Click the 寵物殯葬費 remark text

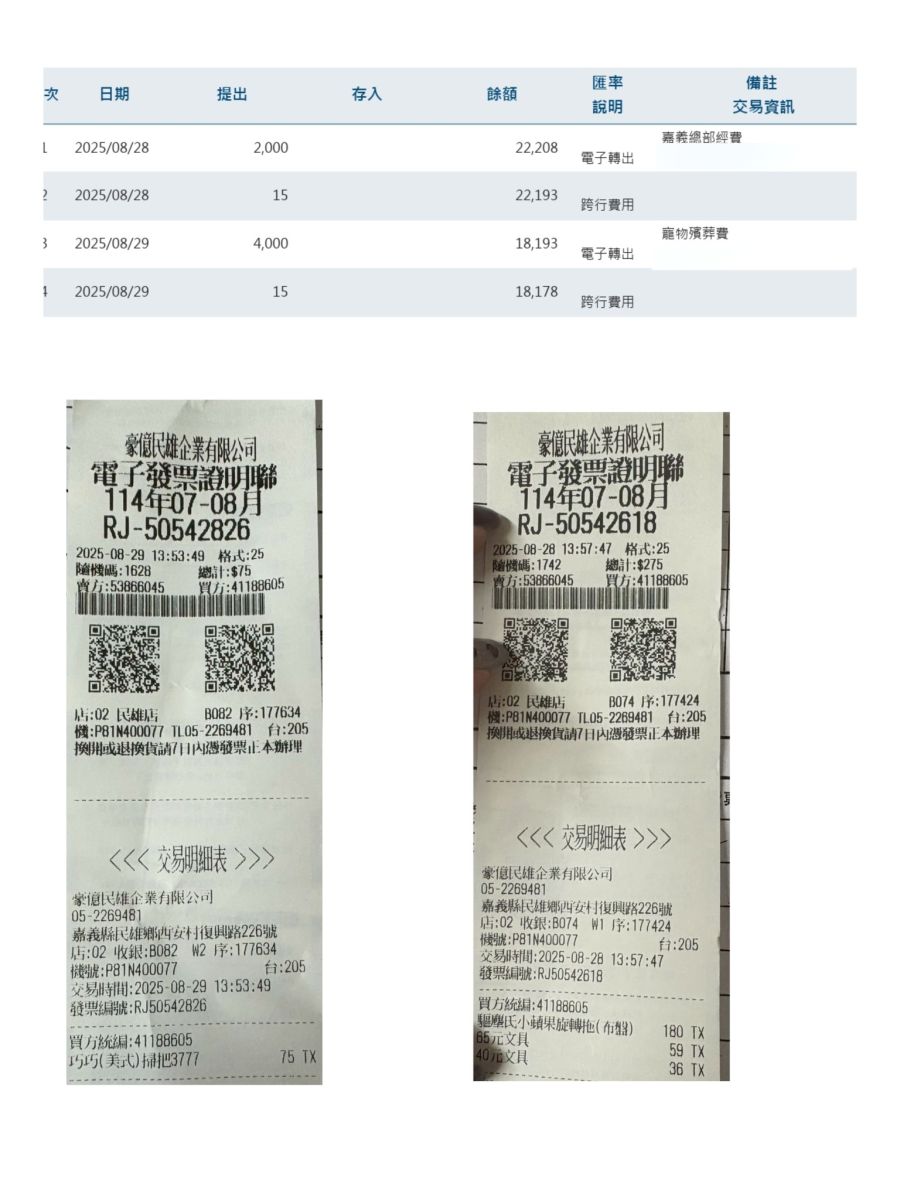(695, 233)
